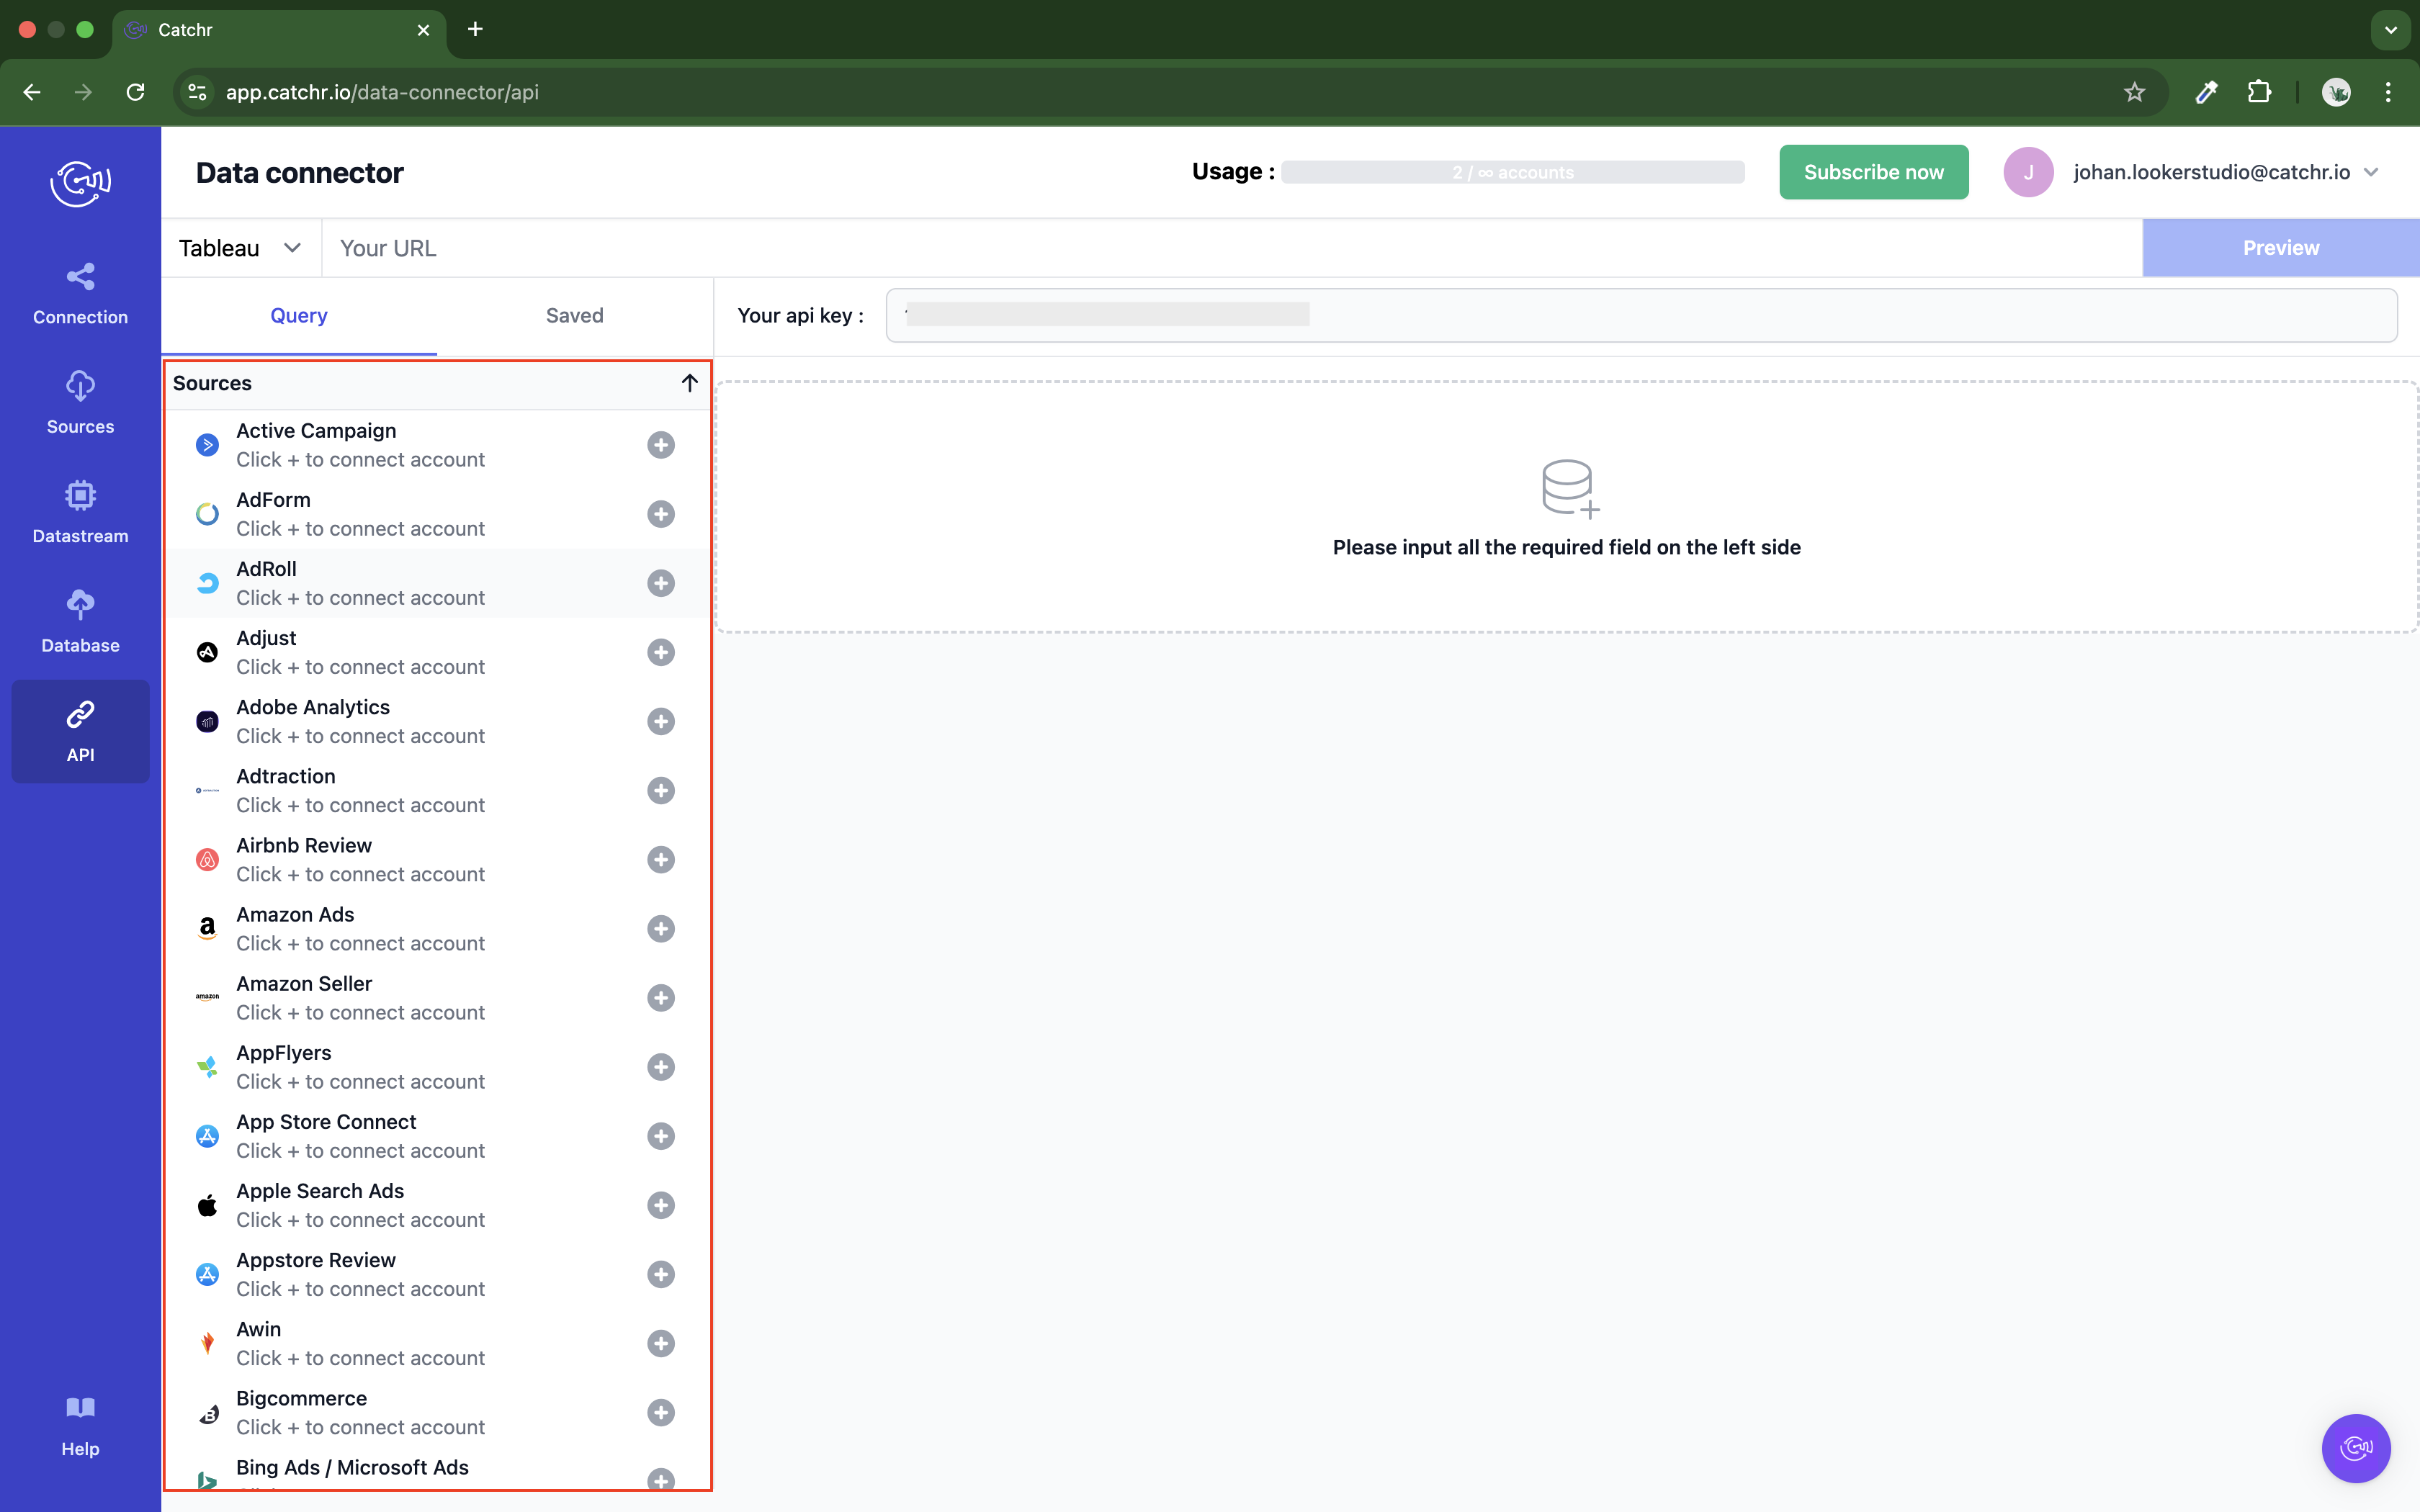Add an Awin account with plus icon
This screenshot has height=1512, width=2420.
pos(661,1343)
